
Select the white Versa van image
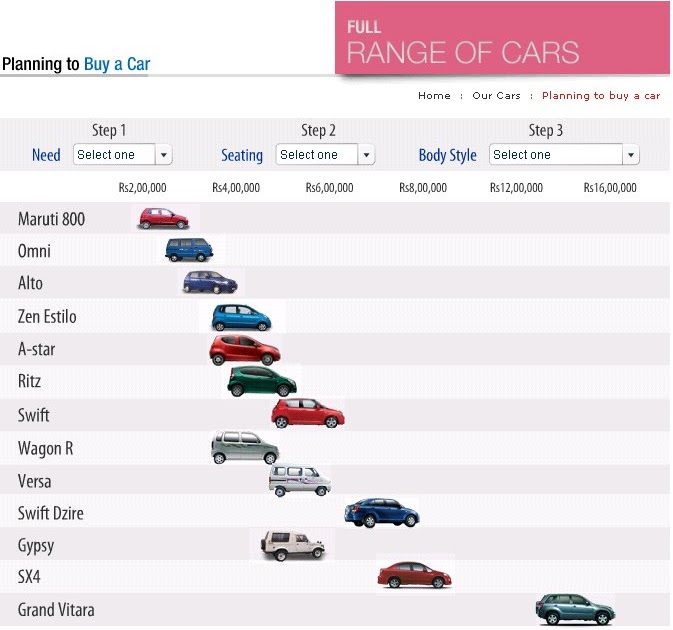coord(300,481)
